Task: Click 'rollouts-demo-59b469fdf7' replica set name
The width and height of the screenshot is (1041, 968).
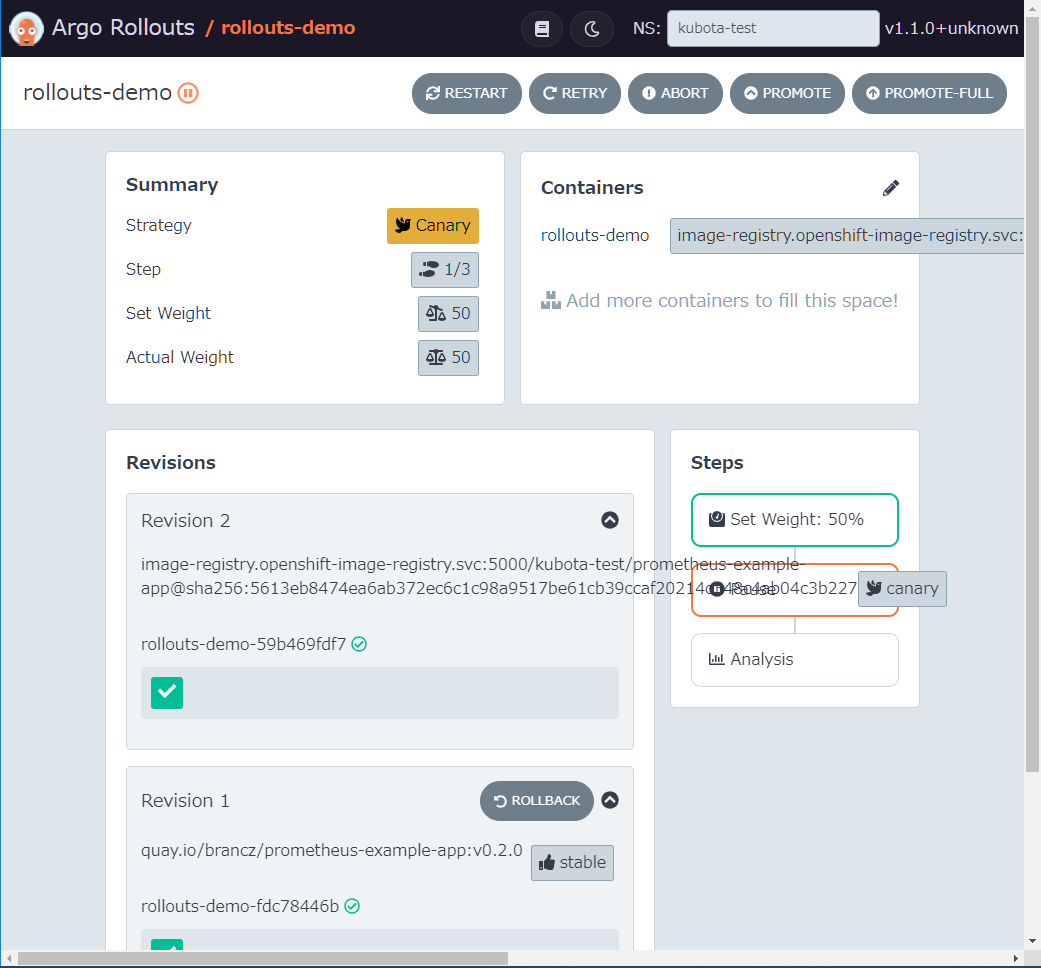Action: [243, 644]
